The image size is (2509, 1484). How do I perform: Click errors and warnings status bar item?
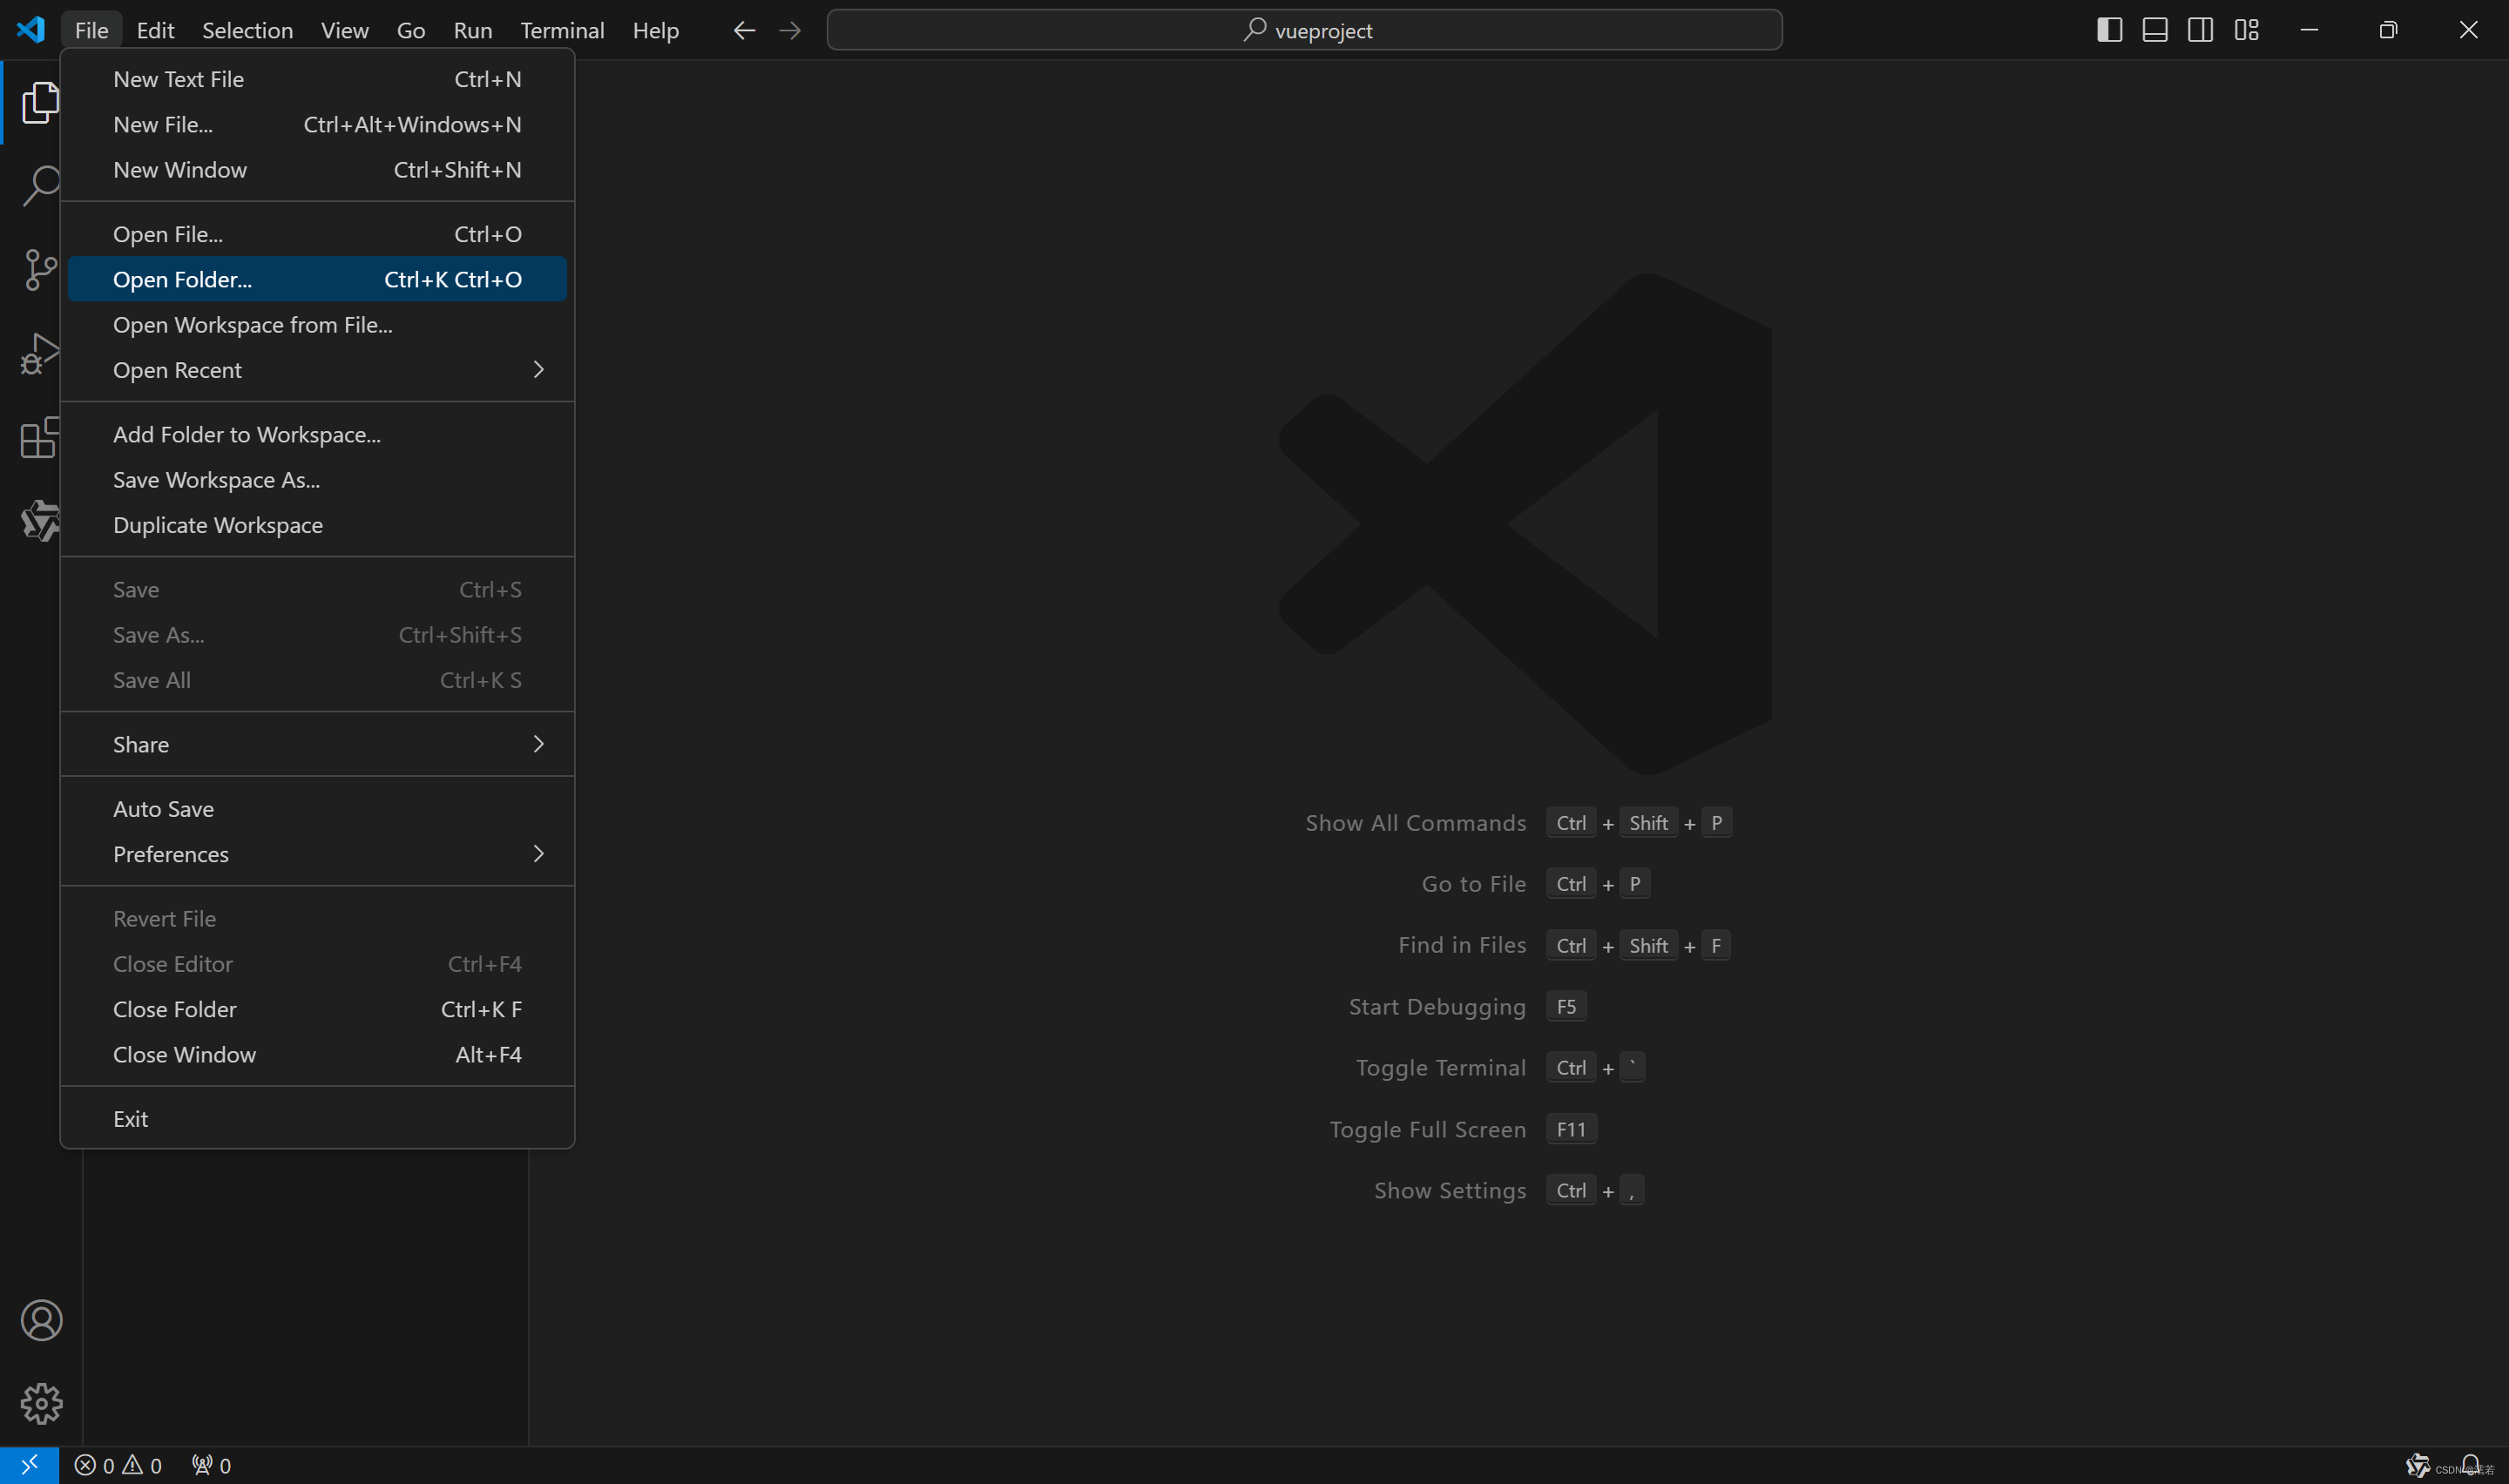118,1465
